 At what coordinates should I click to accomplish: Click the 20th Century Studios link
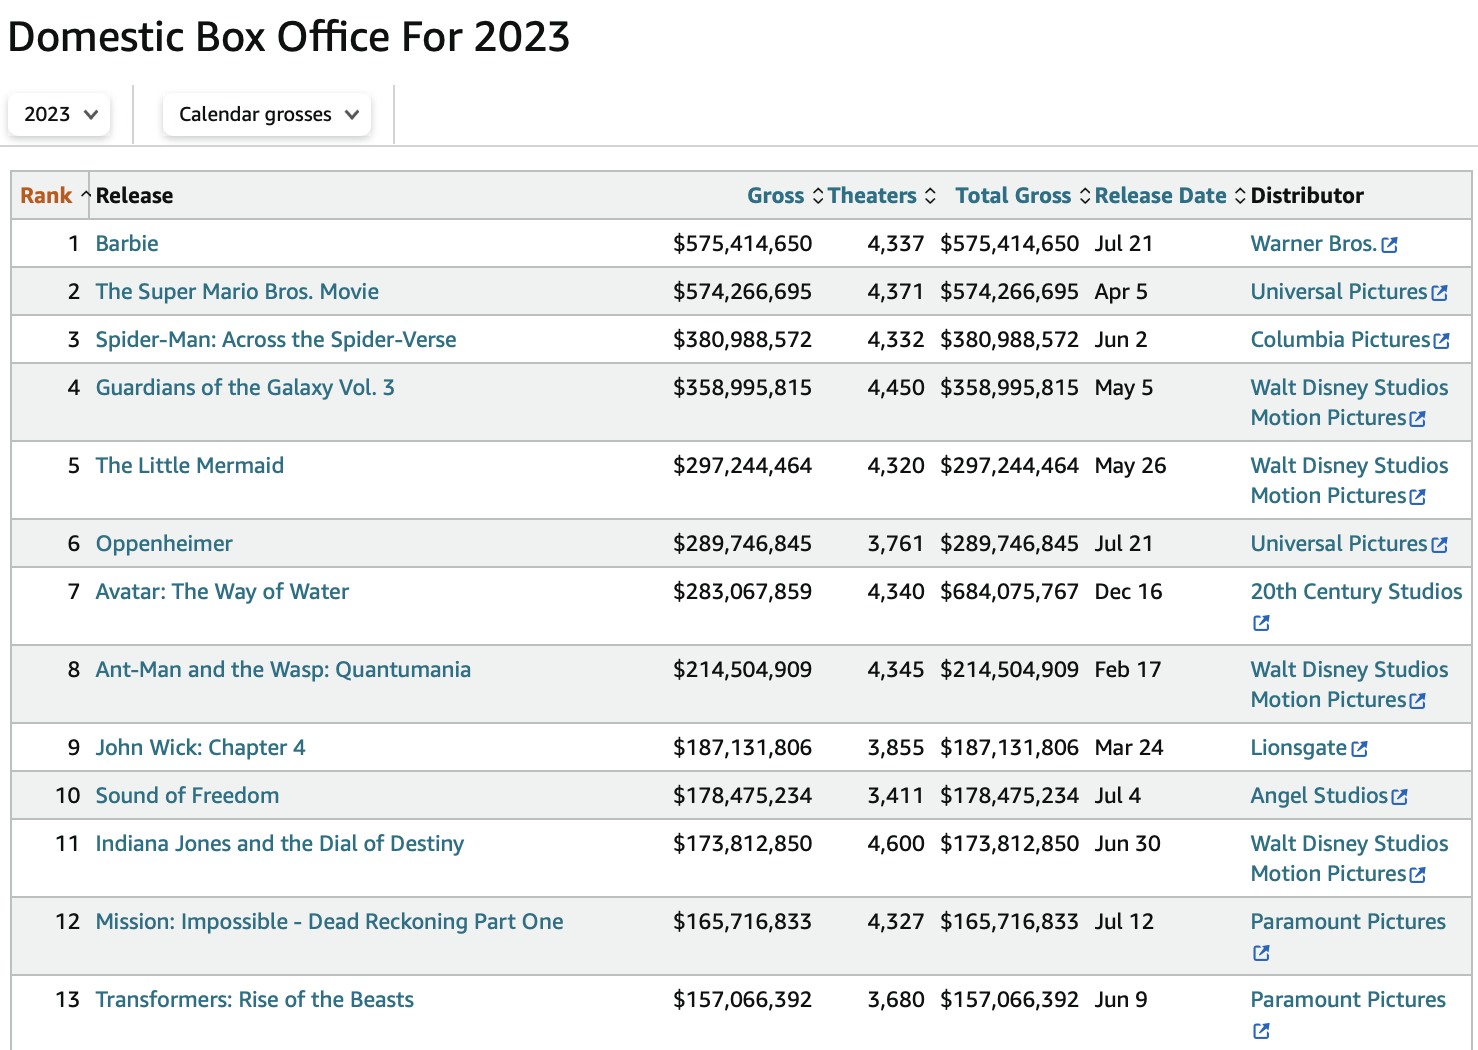tap(1357, 591)
